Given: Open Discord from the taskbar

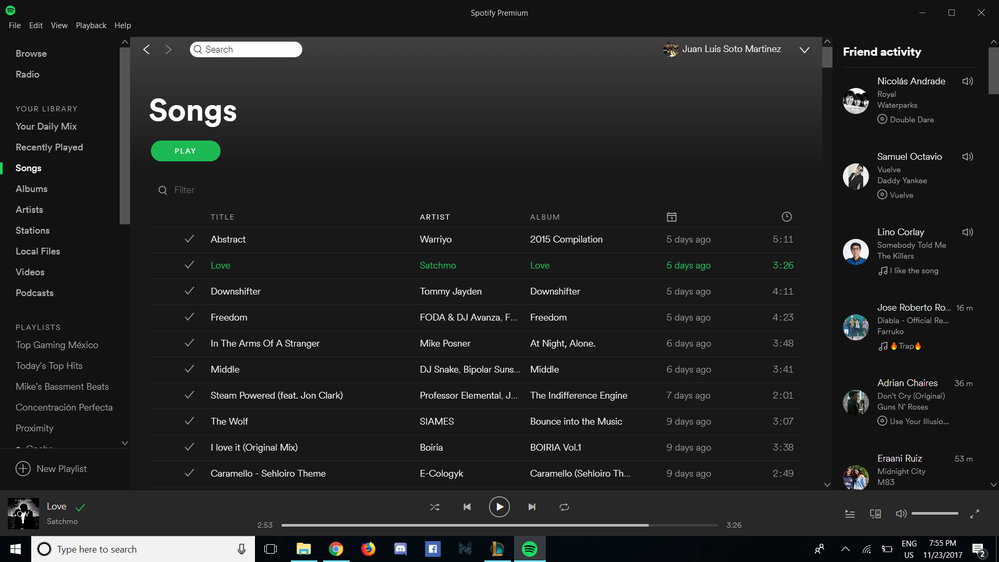Looking at the screenshot, I should [401, 549].
